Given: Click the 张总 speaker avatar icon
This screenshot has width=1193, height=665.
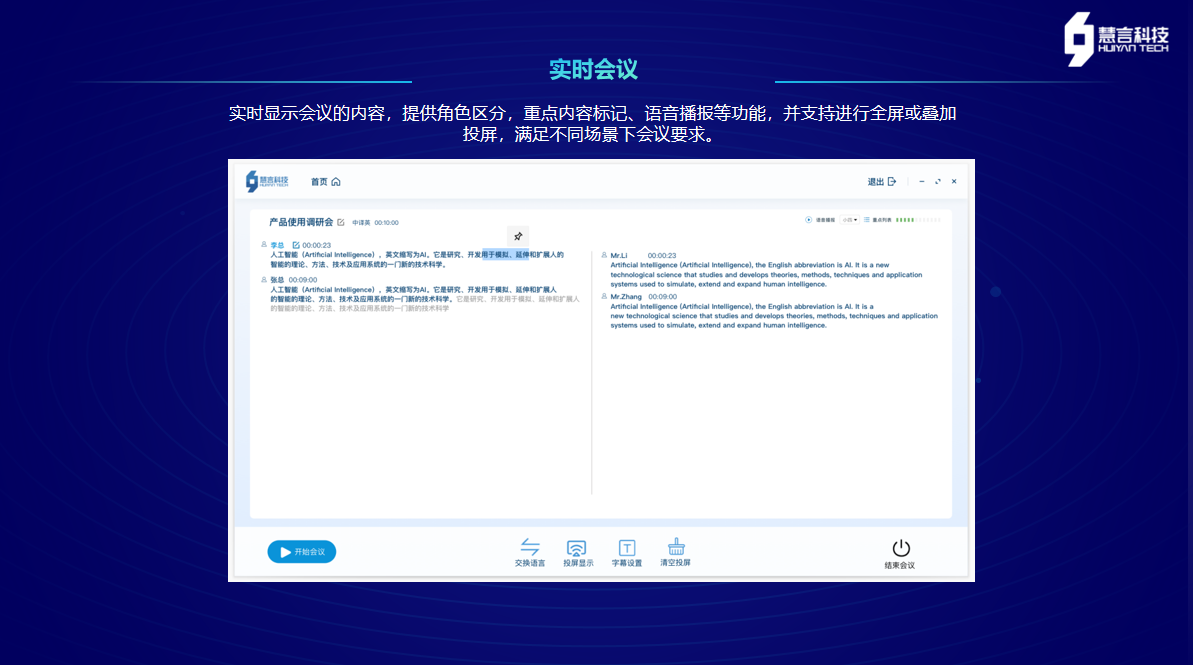Looking at the screenshot, I should [264, 280].
